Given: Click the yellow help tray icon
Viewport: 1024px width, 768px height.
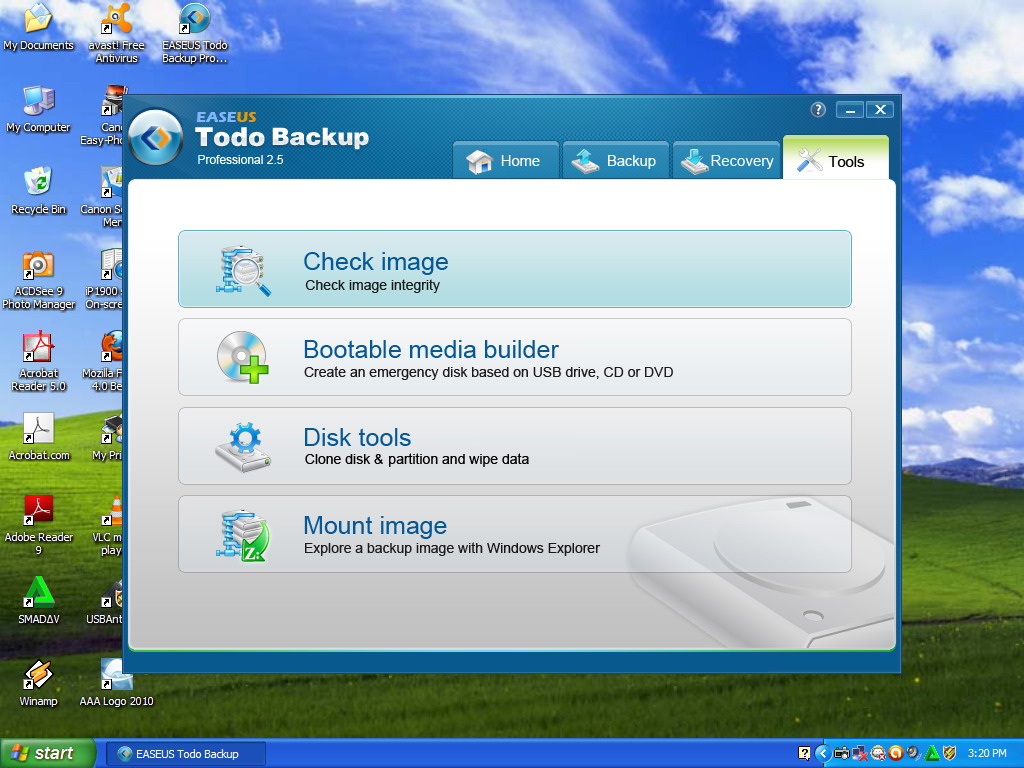Looking at the screenshot, I should pos(805,753).
